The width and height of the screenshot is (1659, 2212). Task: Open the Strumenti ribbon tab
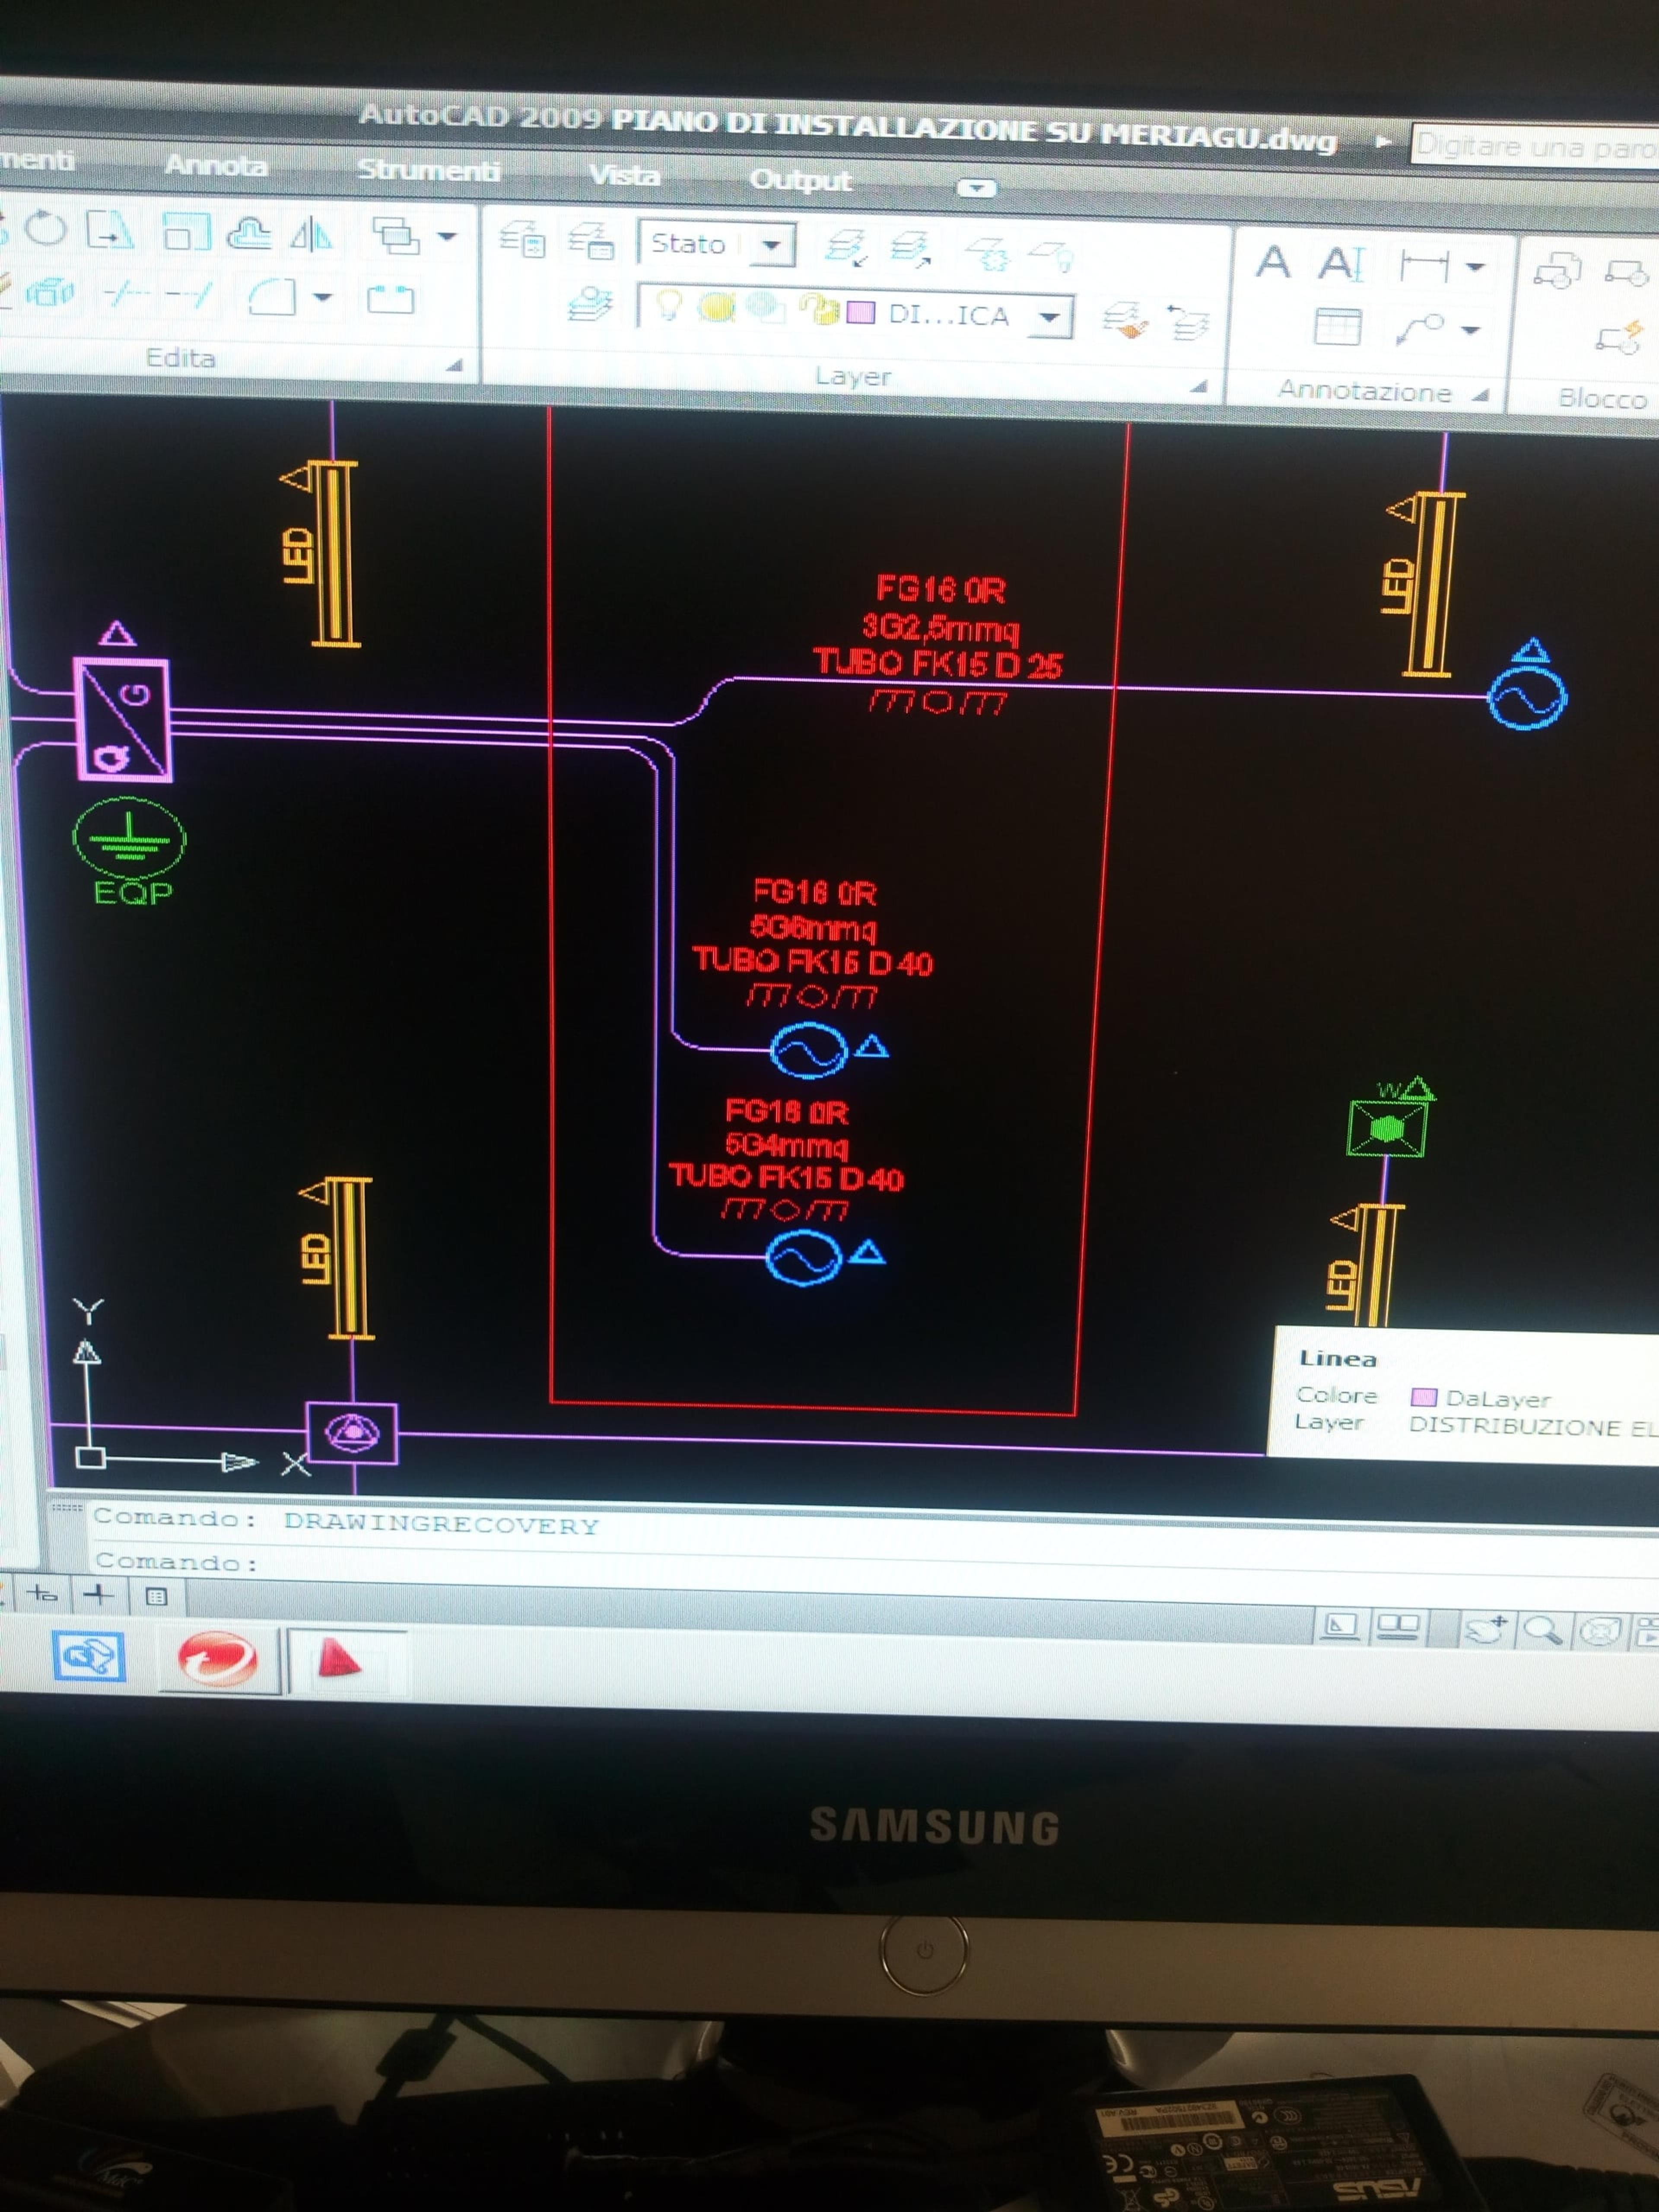click(x=429, y=170)
